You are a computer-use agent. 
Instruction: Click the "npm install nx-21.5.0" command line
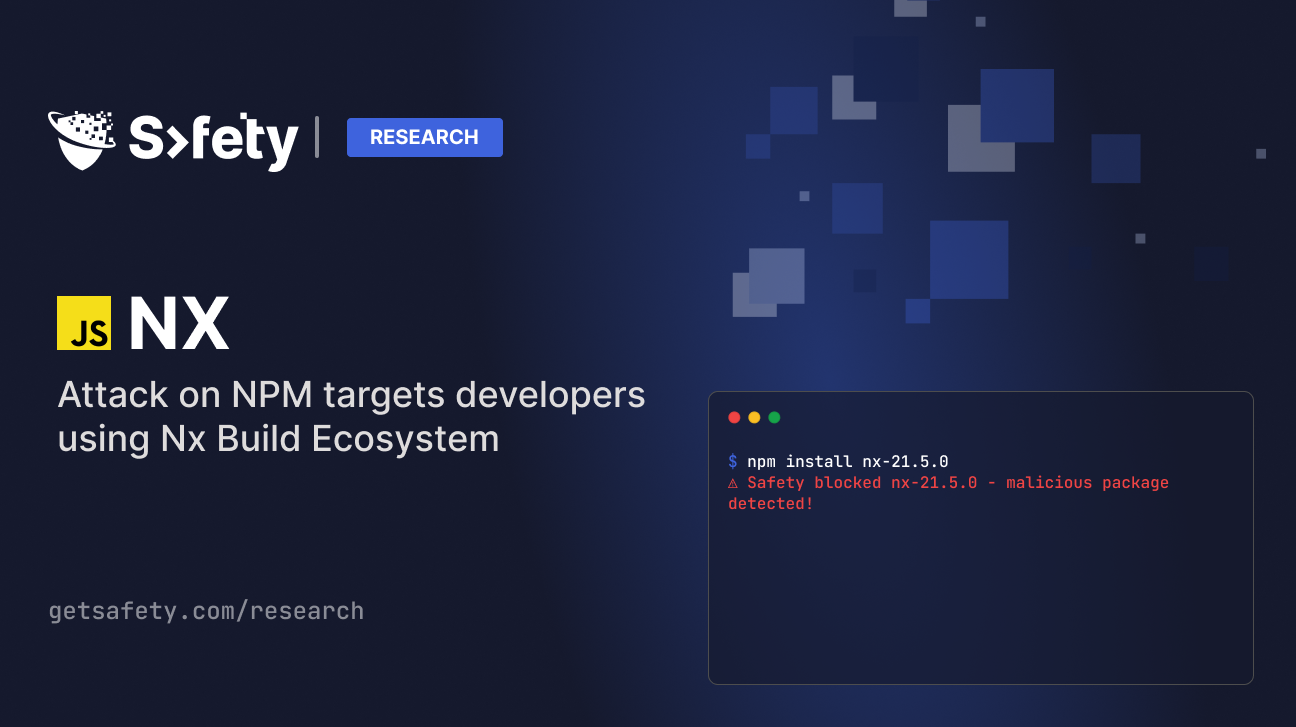(847, 461)
